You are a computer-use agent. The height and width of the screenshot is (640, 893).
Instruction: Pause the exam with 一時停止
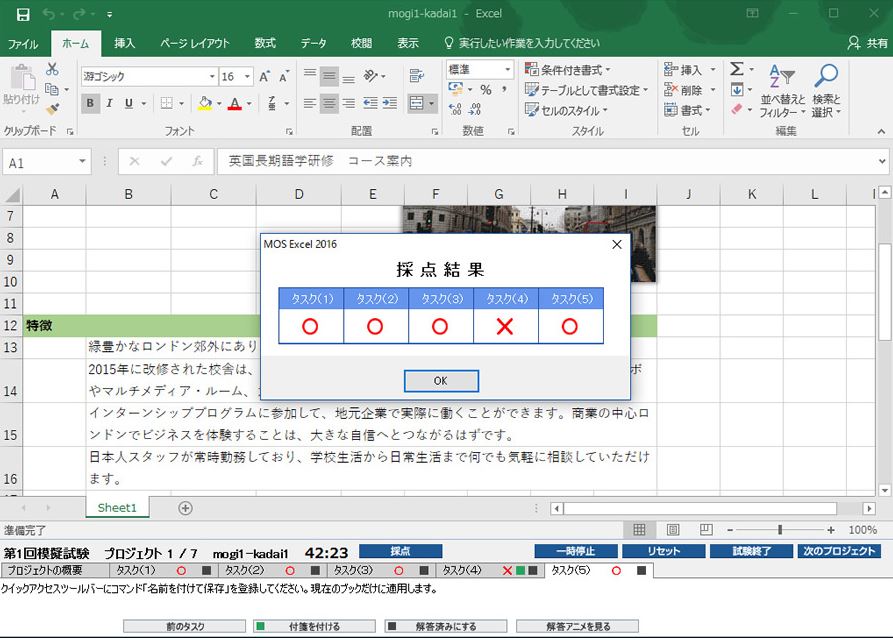coord(576,551)
